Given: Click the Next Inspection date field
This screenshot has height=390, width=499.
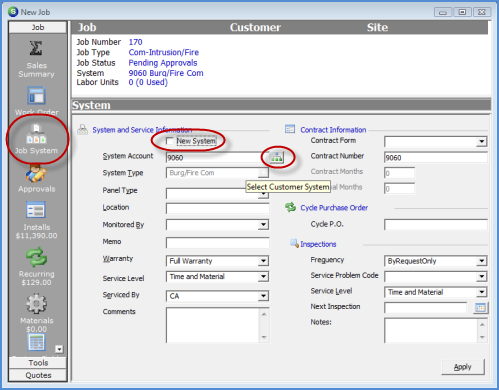Looking at the screenshot, I should point(426,308).
